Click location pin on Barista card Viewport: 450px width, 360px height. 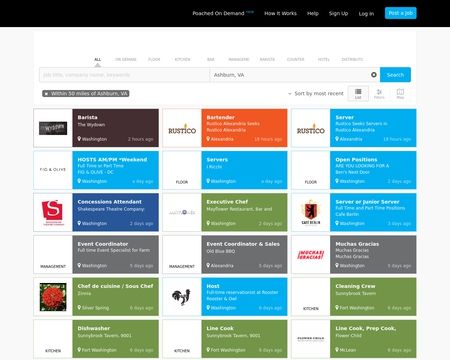[79, 139]
